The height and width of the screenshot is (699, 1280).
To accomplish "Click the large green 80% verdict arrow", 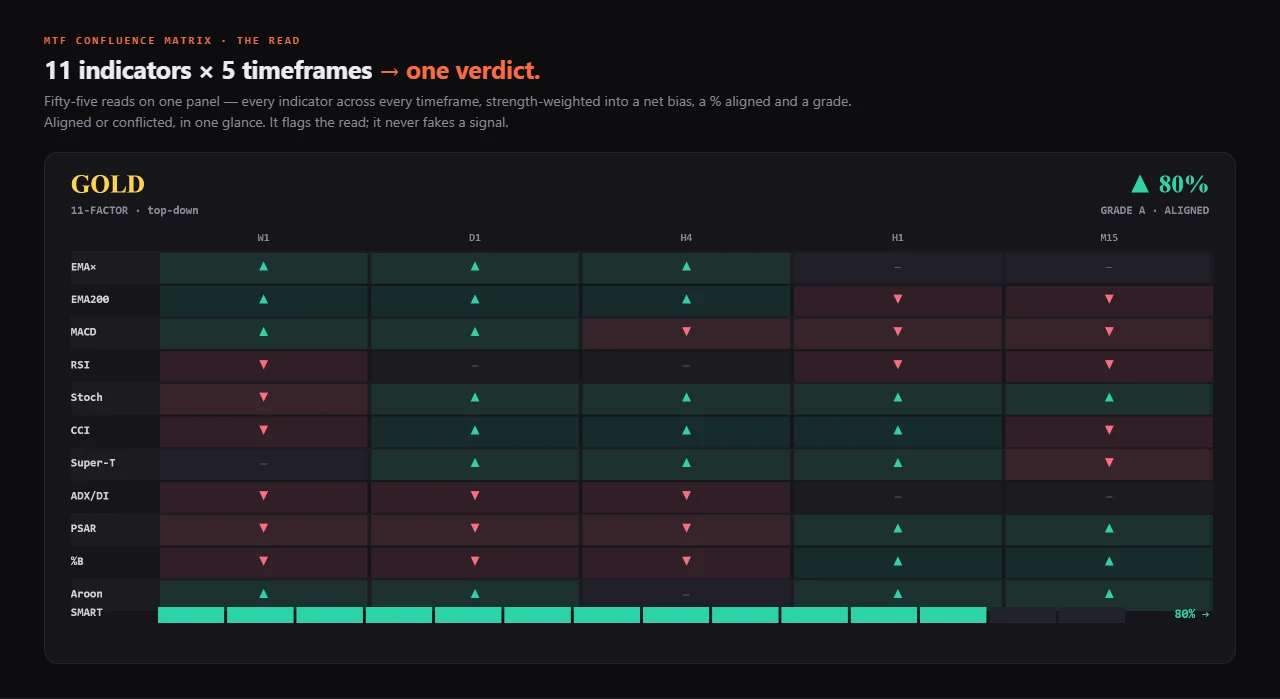I will point(1139,184).
